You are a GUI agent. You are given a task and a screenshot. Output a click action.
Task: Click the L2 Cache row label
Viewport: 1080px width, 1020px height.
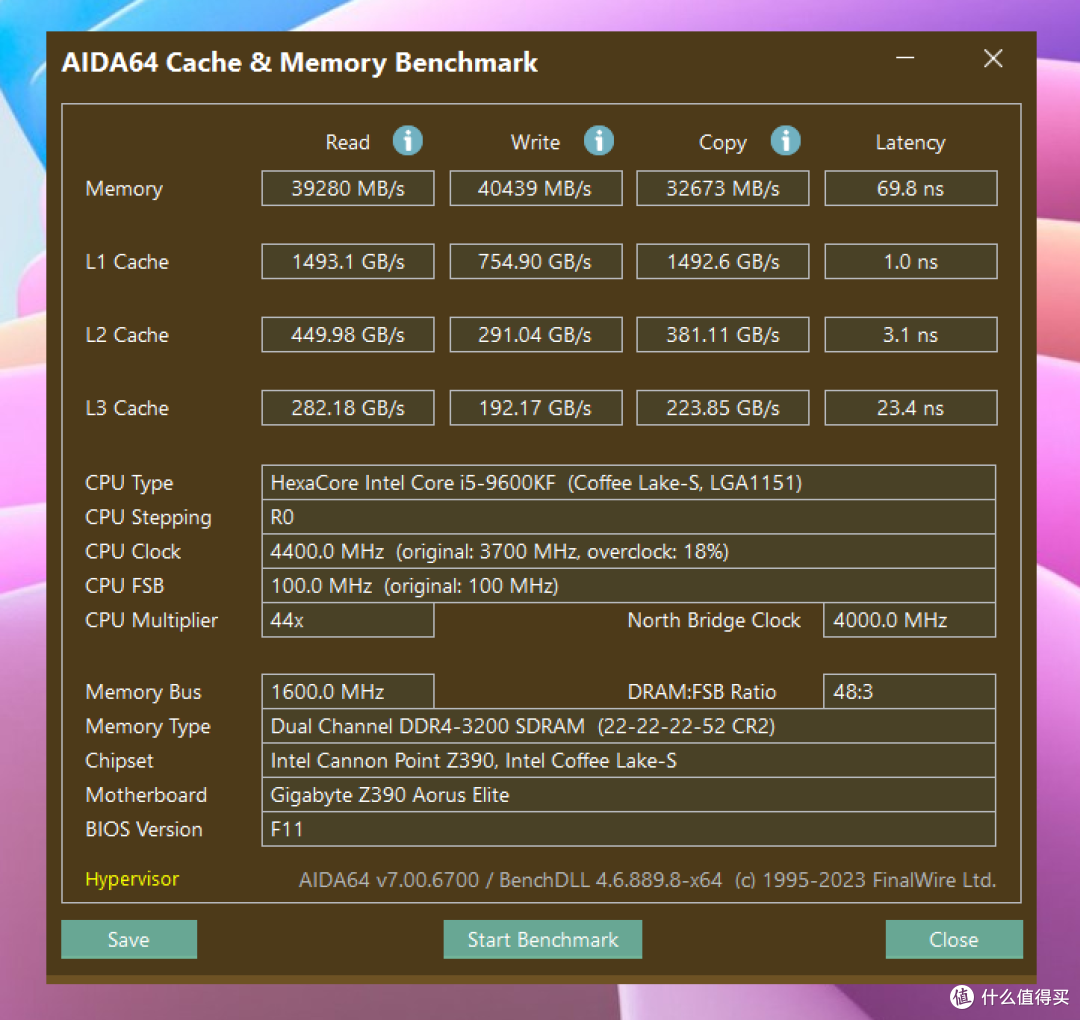click(127, 335)
